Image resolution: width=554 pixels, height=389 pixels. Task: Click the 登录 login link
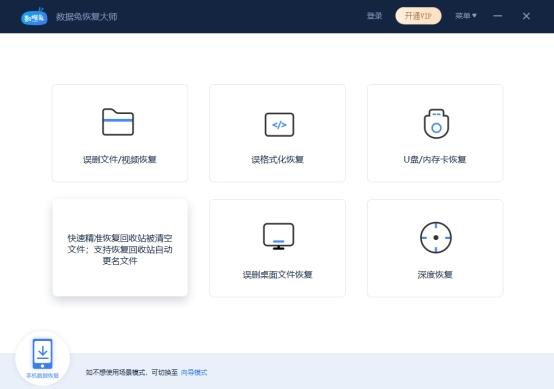click(375, 16)
